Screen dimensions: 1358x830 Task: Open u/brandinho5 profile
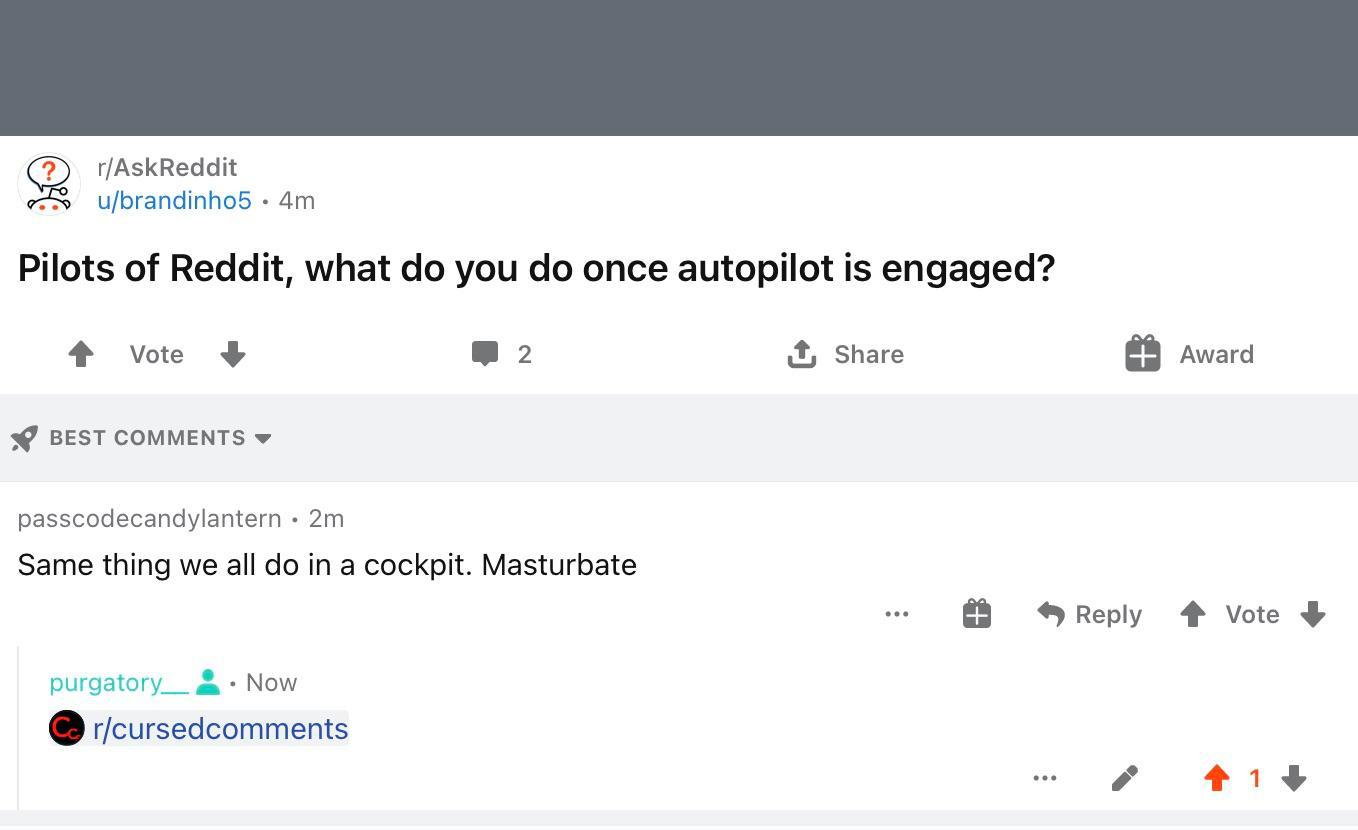pyautogui.click(x=174, y=200)
